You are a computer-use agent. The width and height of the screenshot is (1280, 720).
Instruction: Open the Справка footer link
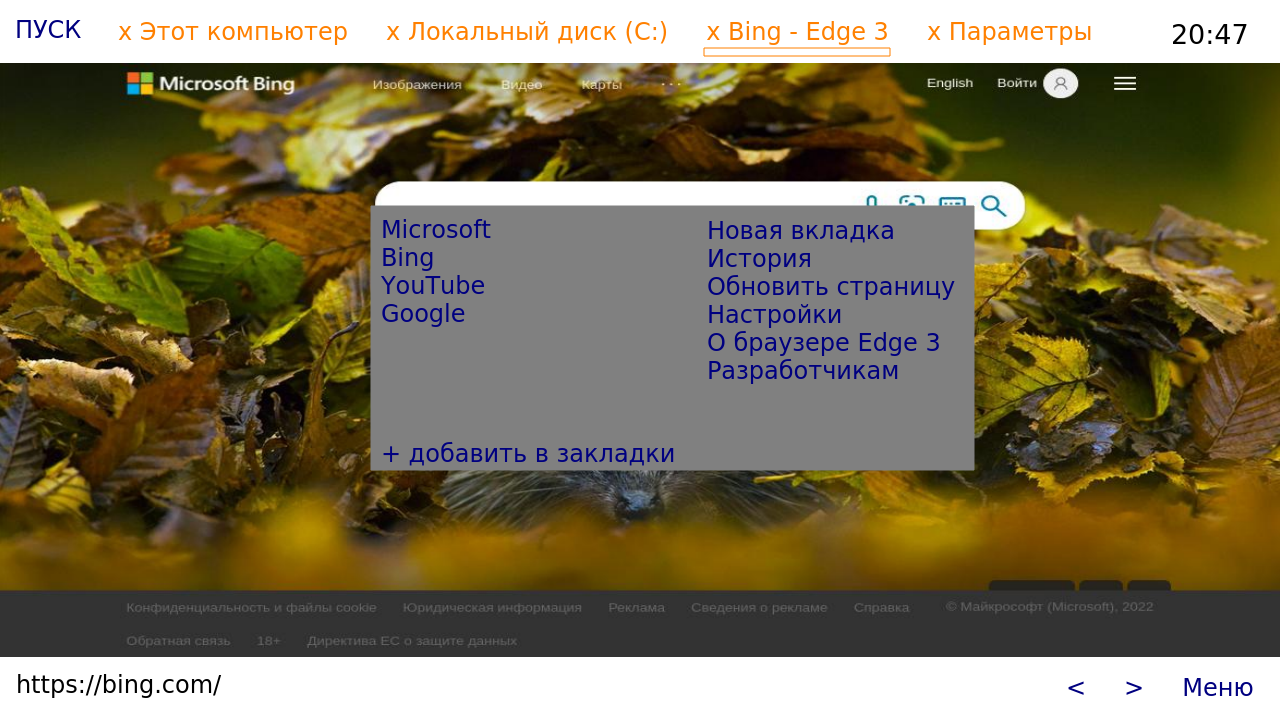point(882,608)
